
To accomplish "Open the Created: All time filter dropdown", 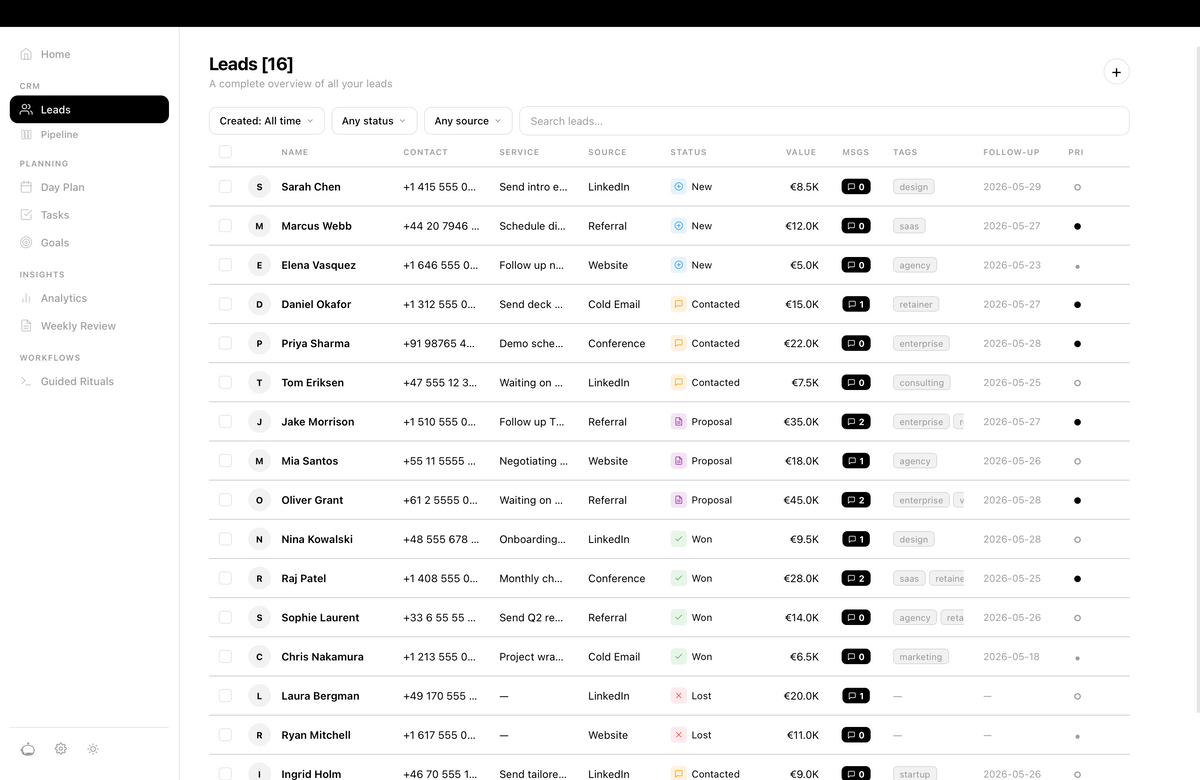I will point(267,121).
